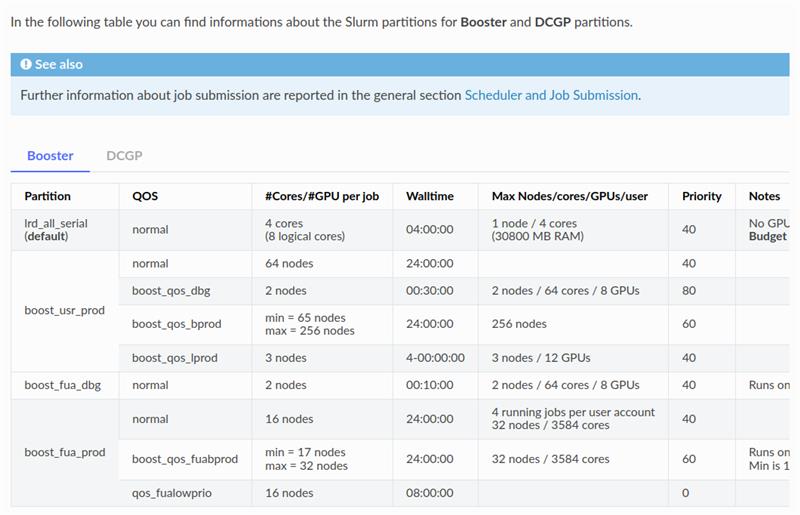
Task: Click the boost_qos_dbg QOS entry
Action: click(x=171, y=291)
